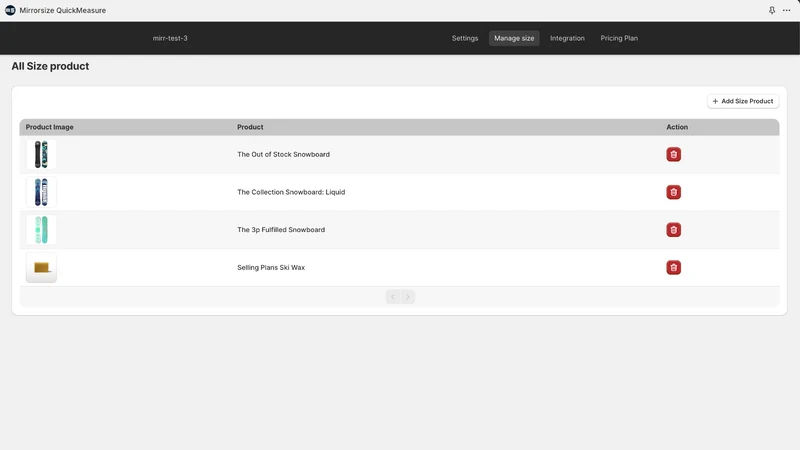Viewport: 800px width, 450px height.
Task: Delete The 3p Fulfilled Snowboard row
Action: 673,230
